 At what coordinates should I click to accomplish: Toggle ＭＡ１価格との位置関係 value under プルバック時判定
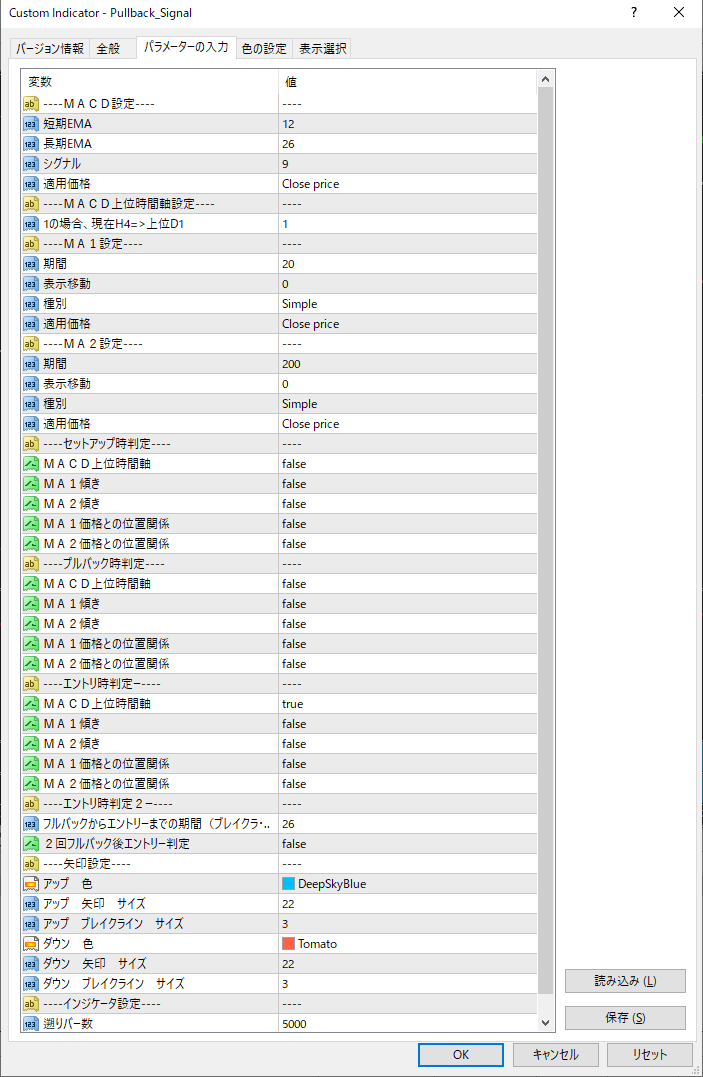coord(408,644)
